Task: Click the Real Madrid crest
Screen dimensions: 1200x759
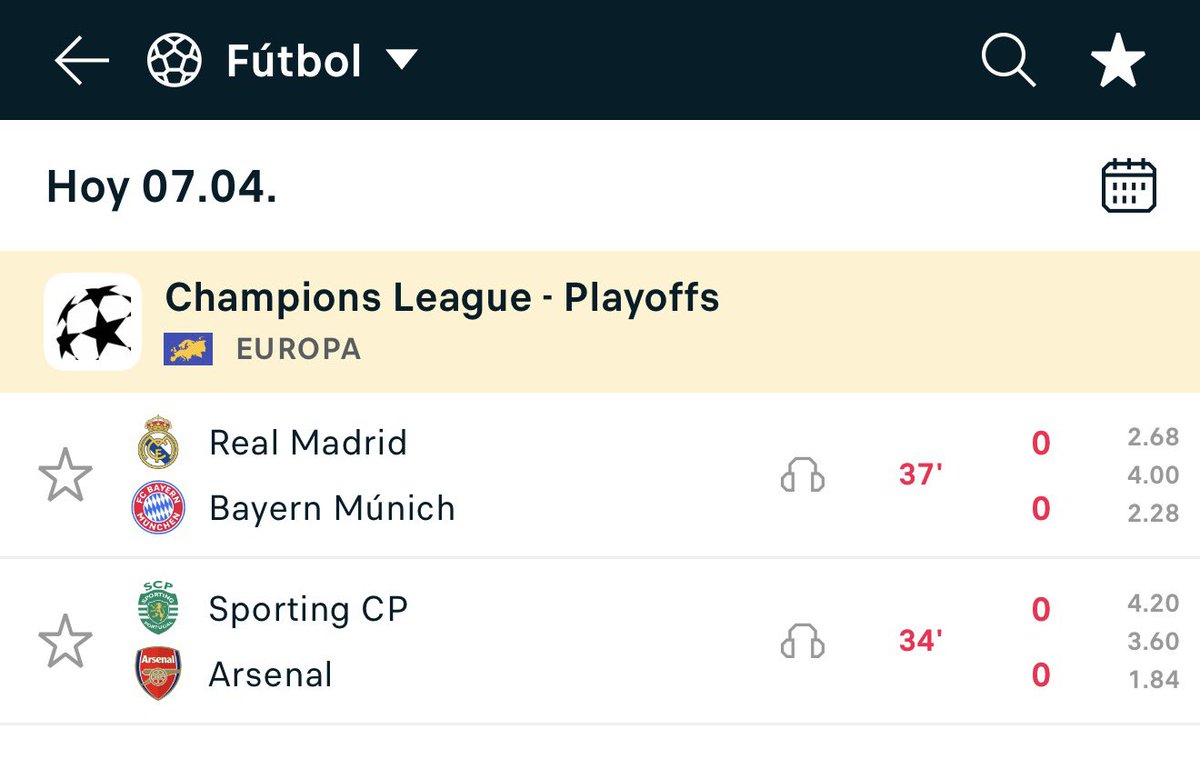Action: (x=158, y=442)
